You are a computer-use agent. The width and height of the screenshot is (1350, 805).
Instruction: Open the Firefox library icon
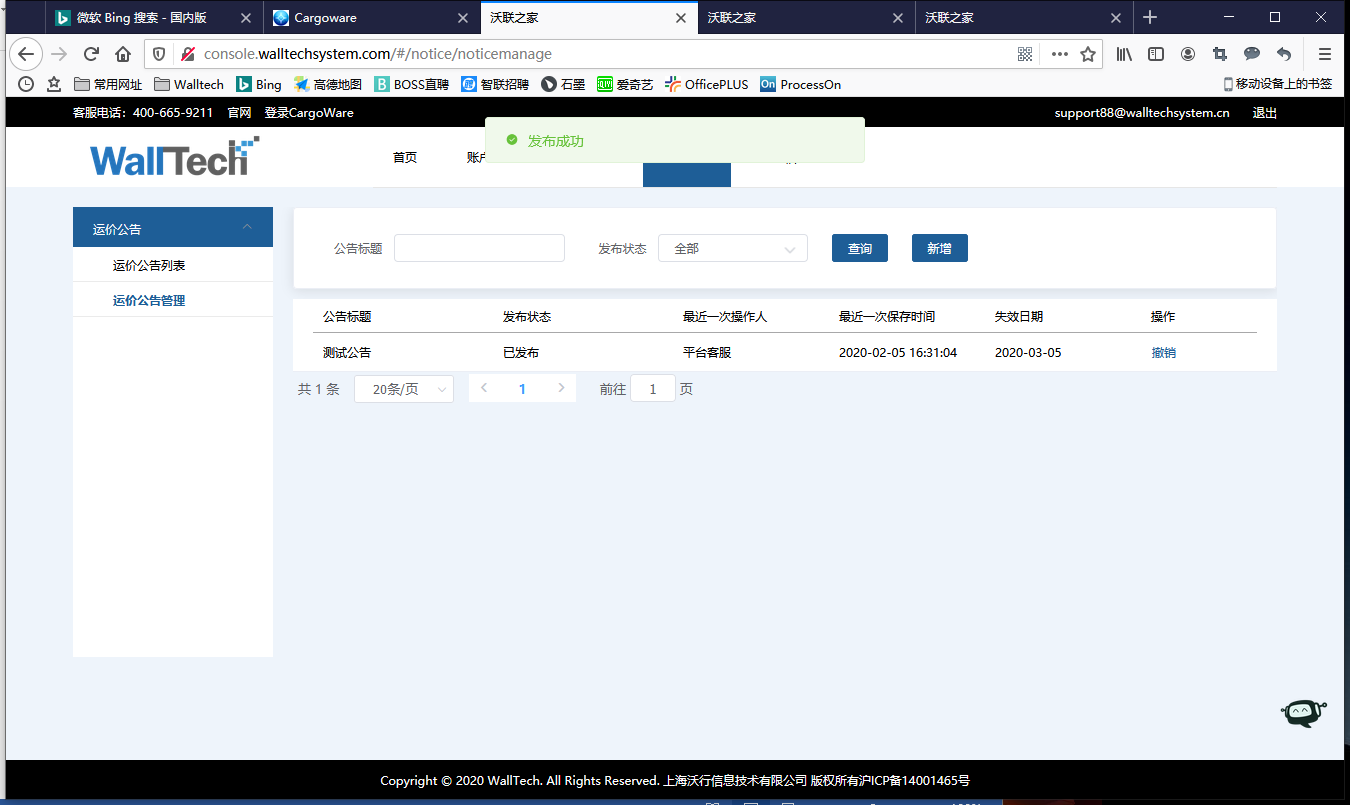tap(1124, 54)
